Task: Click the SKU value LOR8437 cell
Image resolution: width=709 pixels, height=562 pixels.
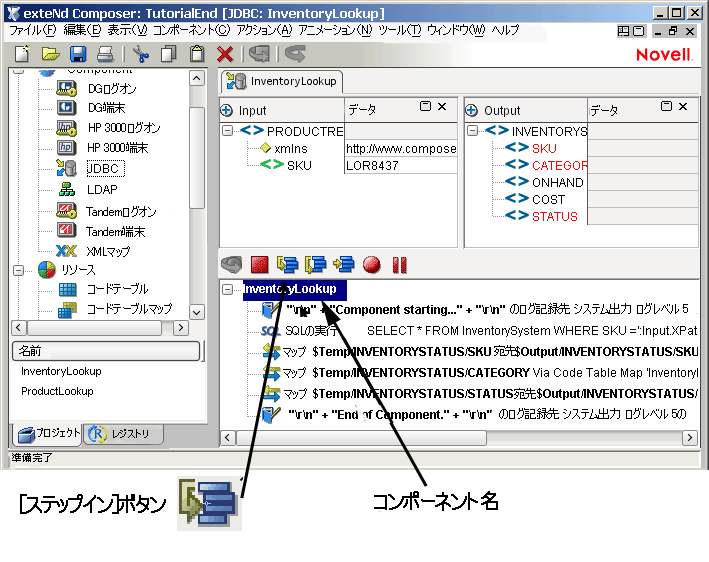Action: point(401,165)
